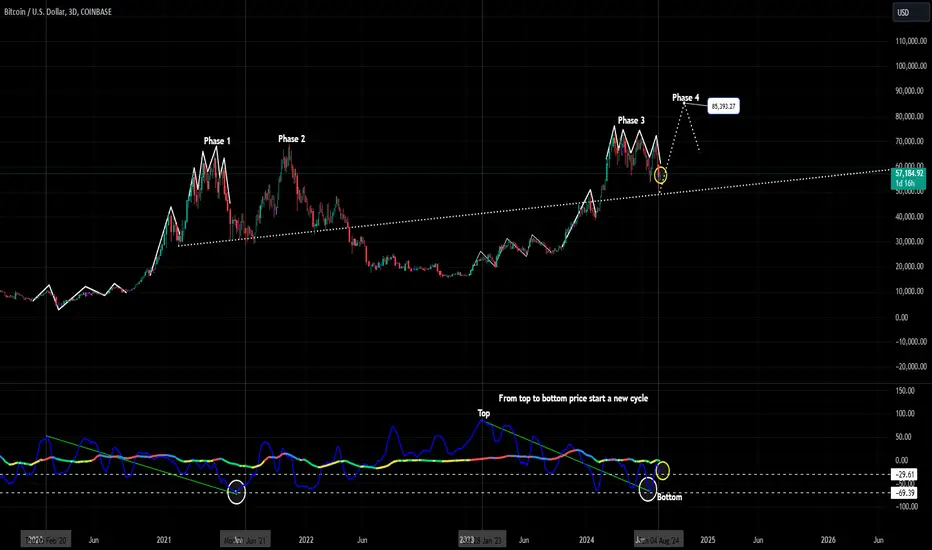The width and height of the screenshot is (932, 550).
Task: Click the 04 Aug '24 date marker
Action: click(x=658, y=540)
